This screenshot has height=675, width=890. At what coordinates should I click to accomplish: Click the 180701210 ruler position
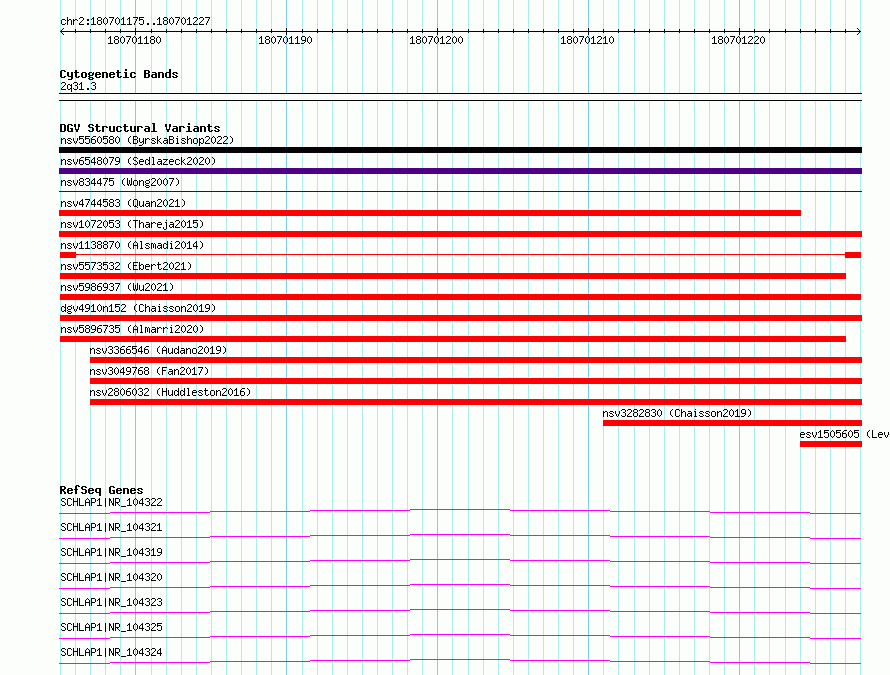coord(587,40)
